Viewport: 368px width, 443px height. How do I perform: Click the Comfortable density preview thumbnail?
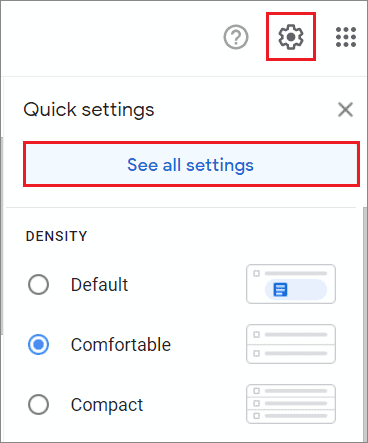(x=291, y=344)
